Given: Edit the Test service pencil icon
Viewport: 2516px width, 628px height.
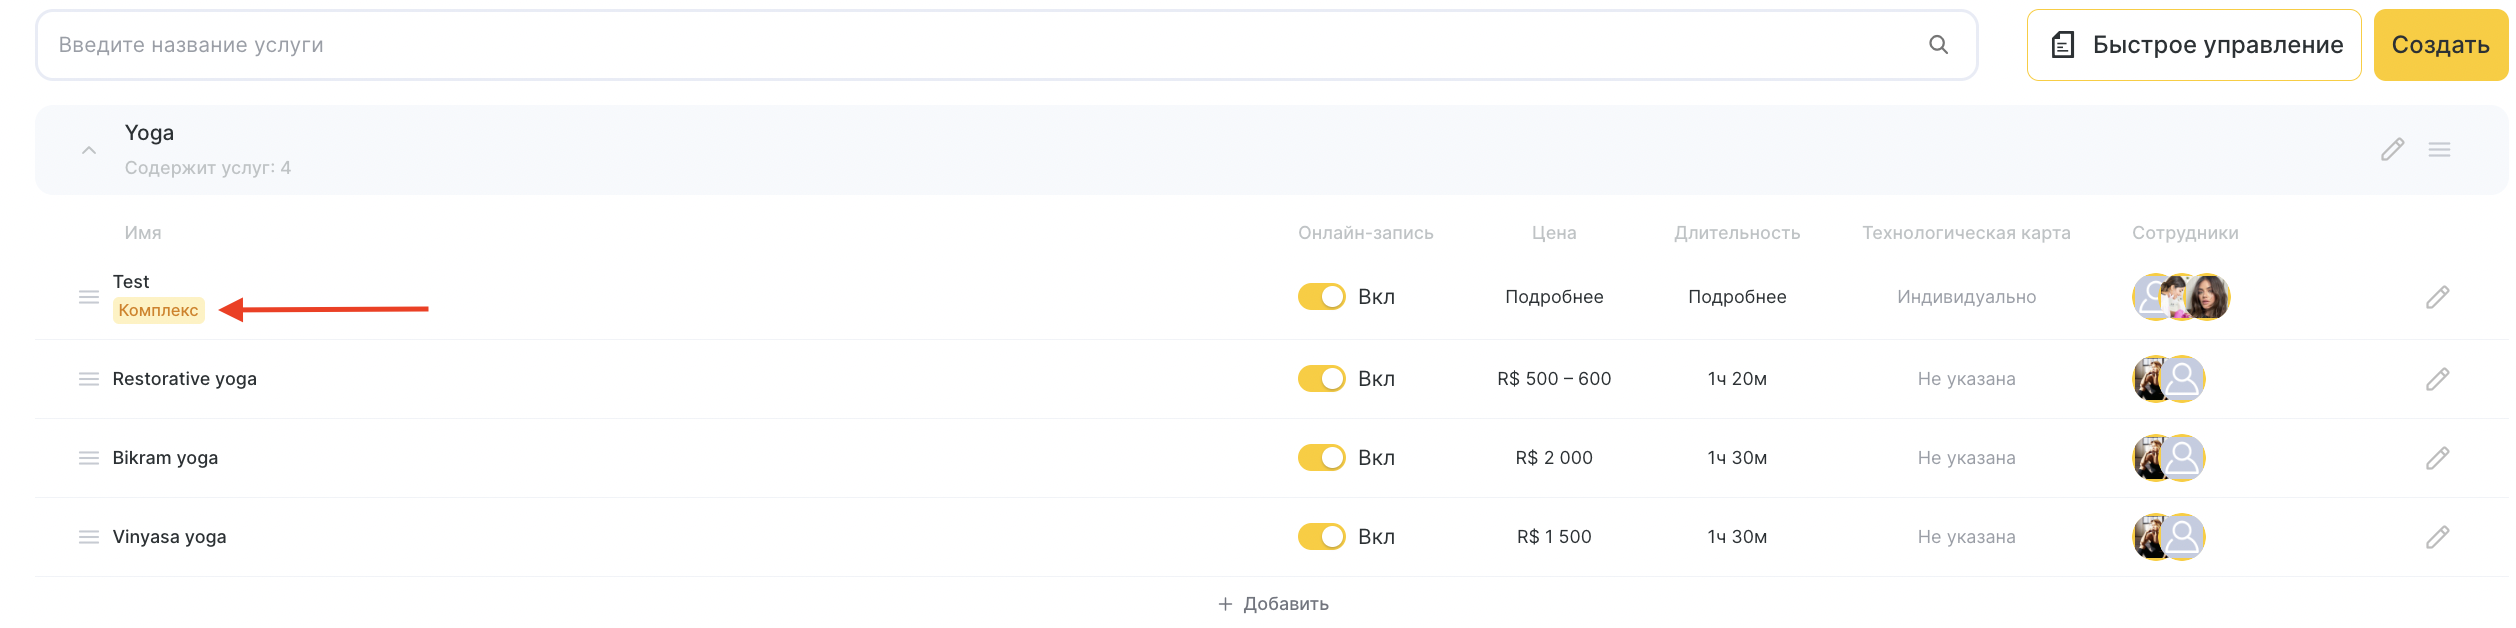Looking at the screenshot, I should (2437, 297).
